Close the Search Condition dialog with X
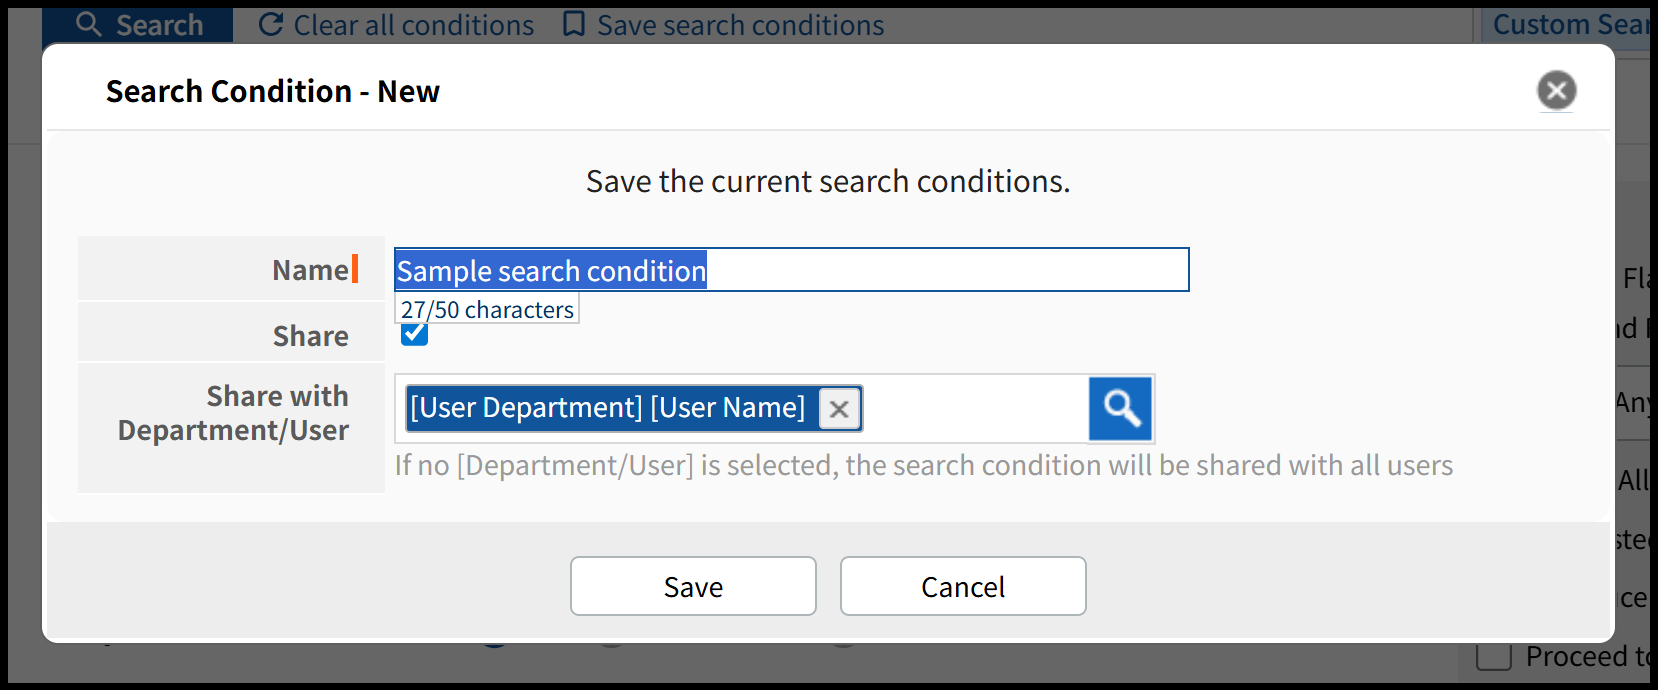The image size is (1658, 690). point(1556,91)
